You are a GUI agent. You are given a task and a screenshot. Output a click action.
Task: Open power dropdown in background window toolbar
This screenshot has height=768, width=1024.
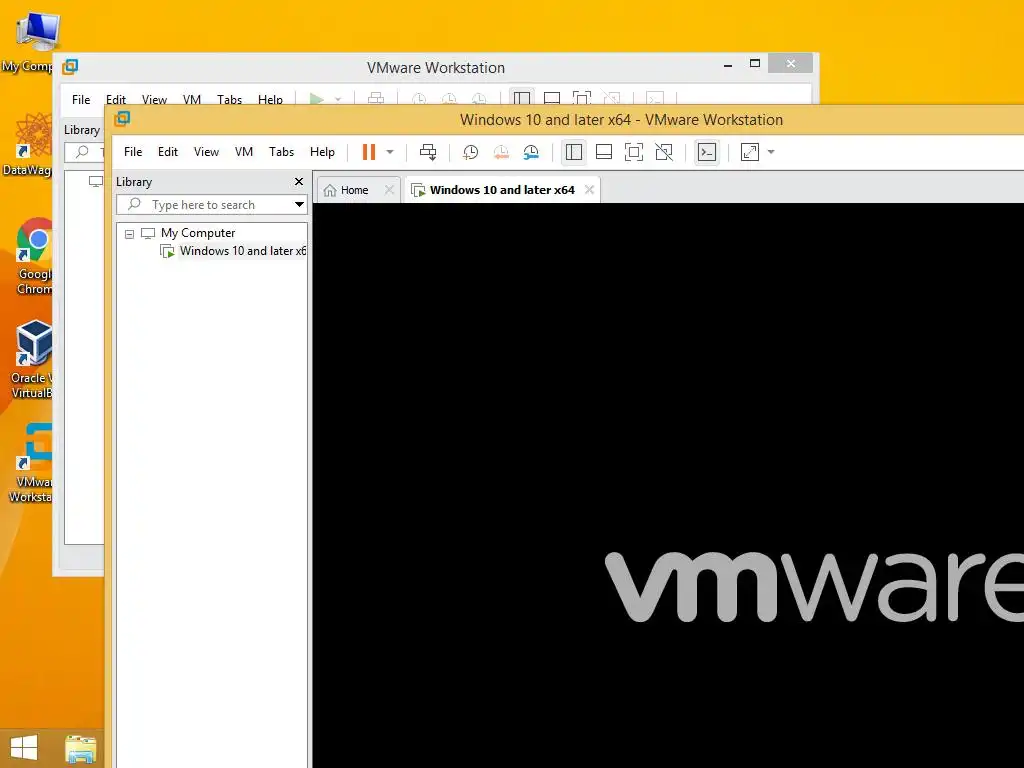click(x=338, y=99)
